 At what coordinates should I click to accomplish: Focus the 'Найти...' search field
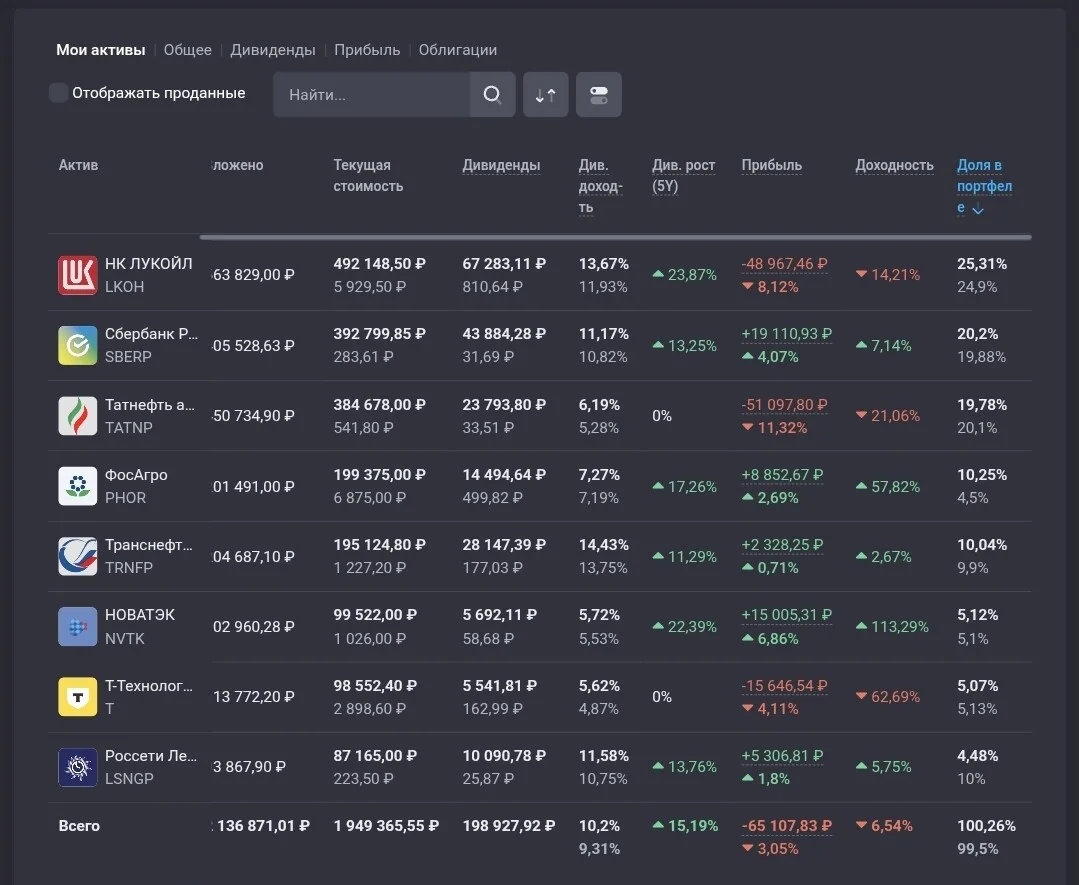[x=372, y=94]
